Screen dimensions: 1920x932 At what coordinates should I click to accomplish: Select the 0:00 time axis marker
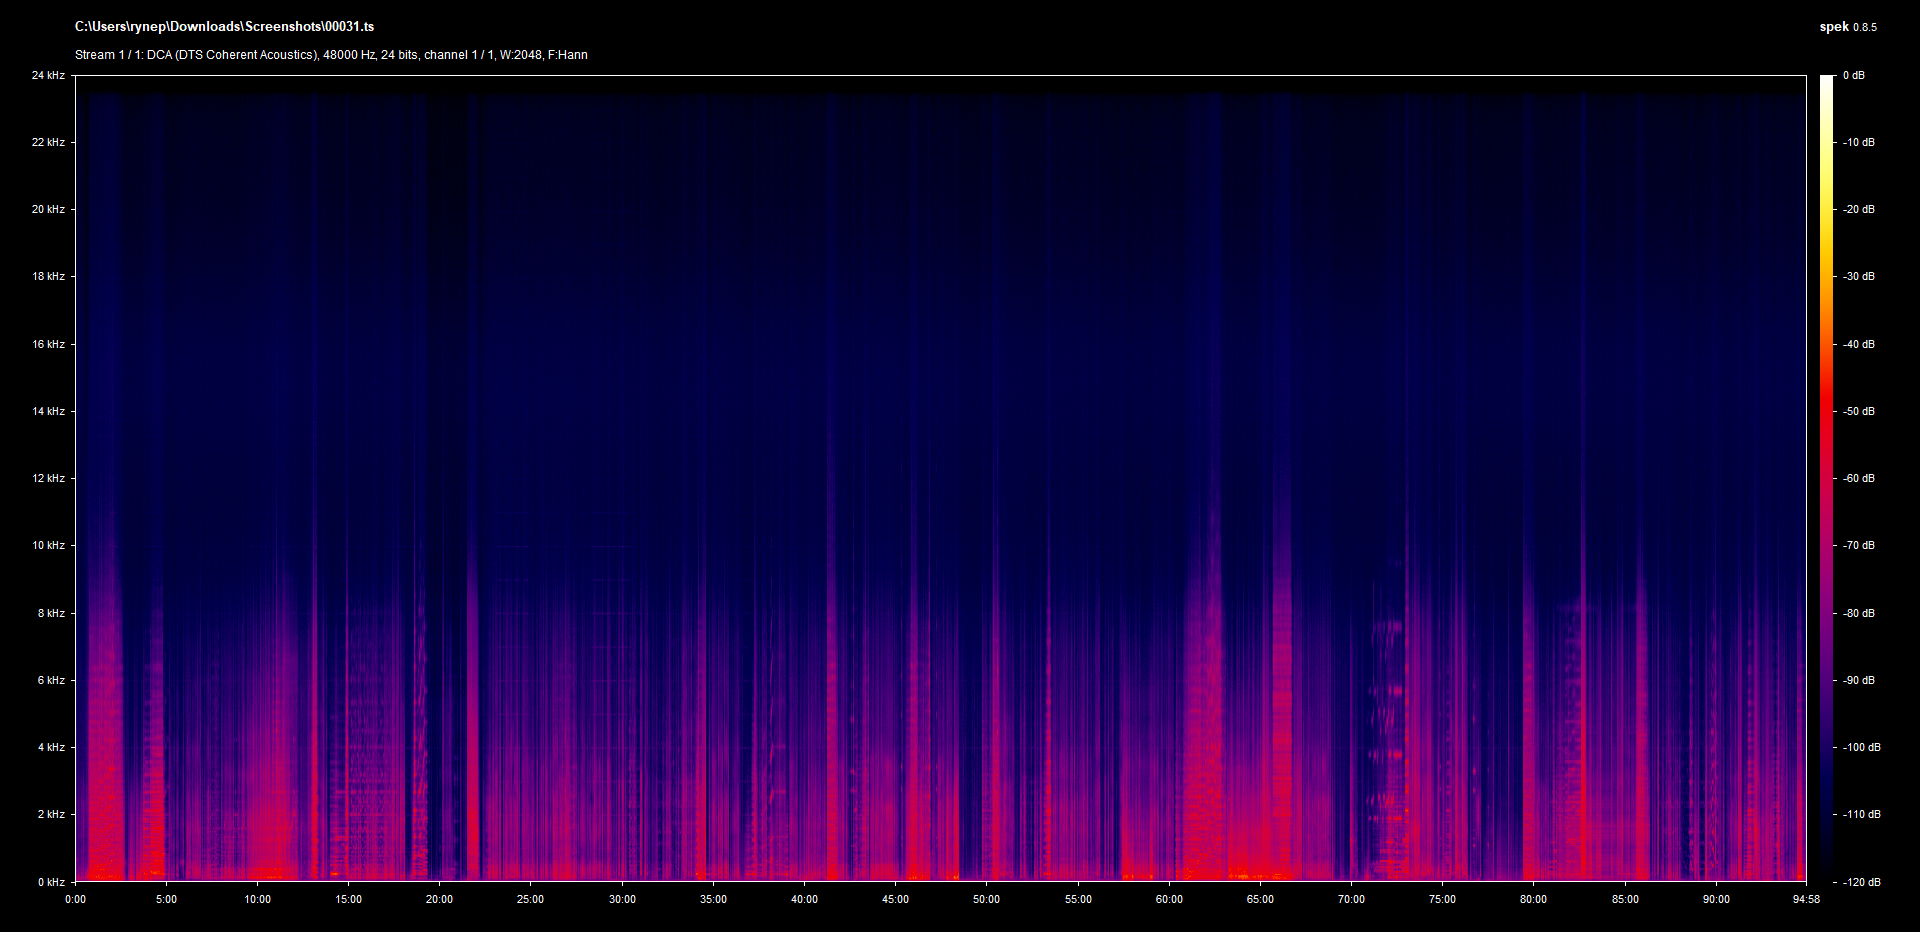(x=75, y=899)
